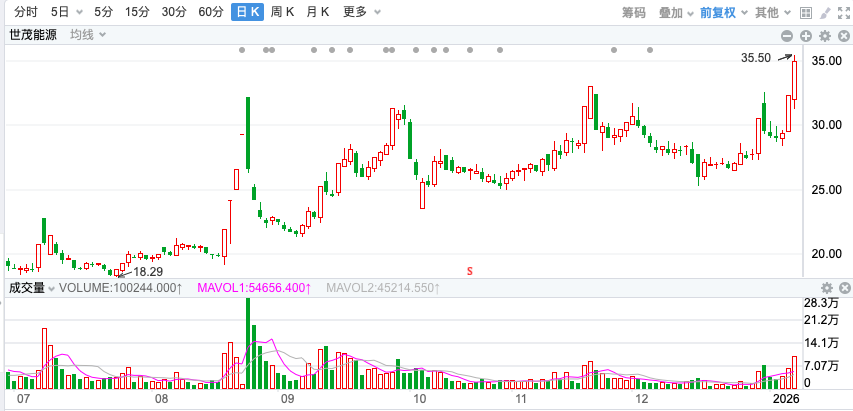The width and height of the screenshot is (853, 411).
Task: Select the 60分 period button
Action: coord(211,12)
